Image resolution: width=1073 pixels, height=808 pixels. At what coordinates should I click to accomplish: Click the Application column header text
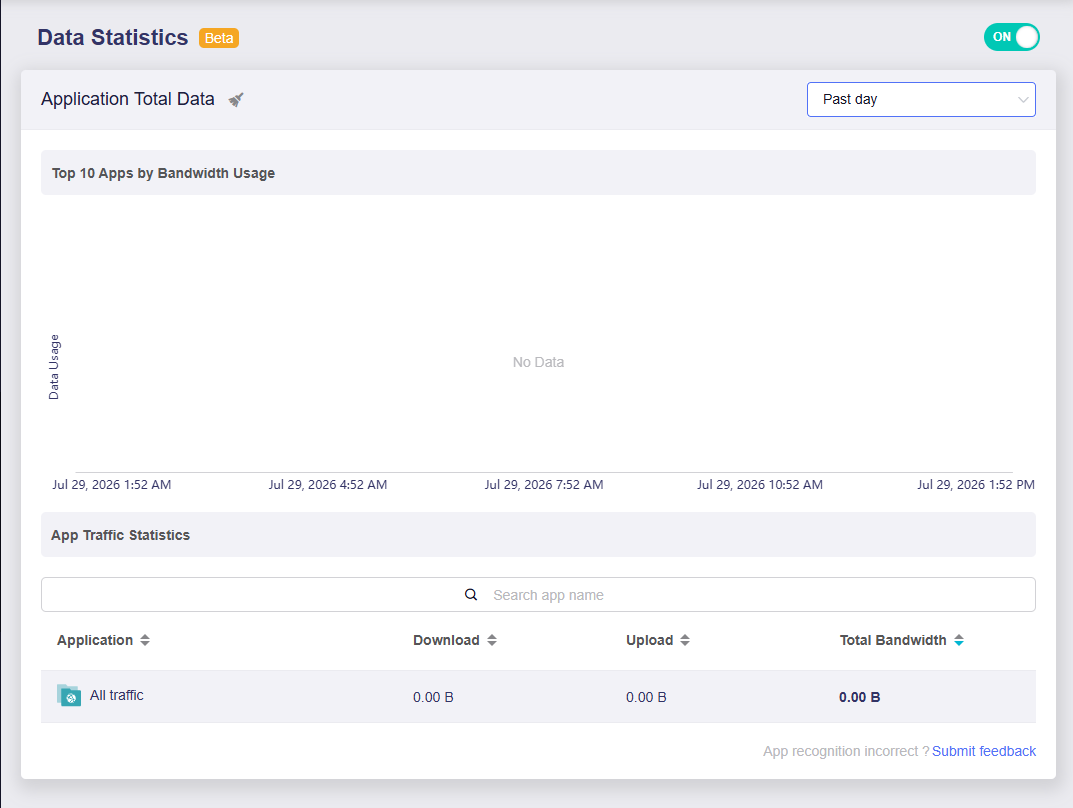pyautogui.click(x=95, y=640)
